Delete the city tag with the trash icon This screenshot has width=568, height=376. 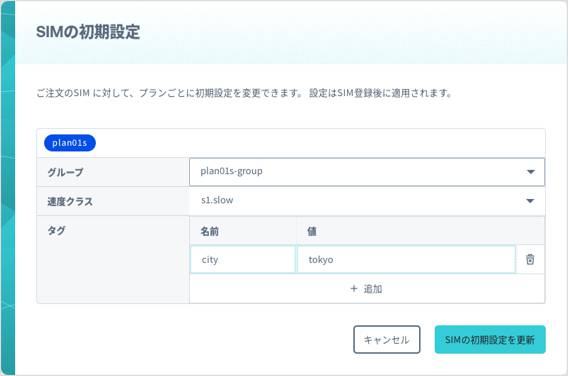pos(530,259)
